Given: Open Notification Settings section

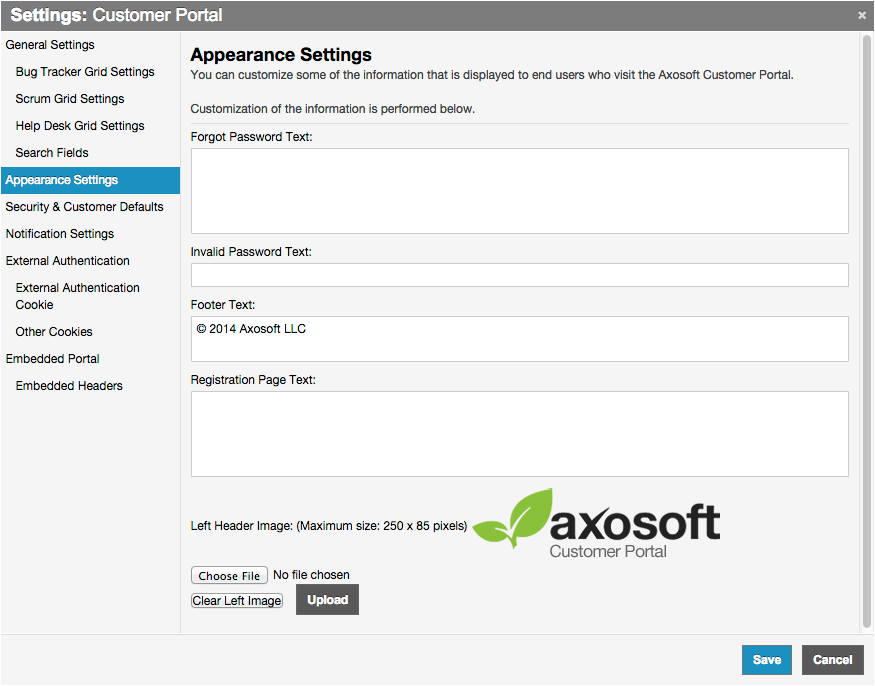Looking at the screenshot, I should pos(60,234).
